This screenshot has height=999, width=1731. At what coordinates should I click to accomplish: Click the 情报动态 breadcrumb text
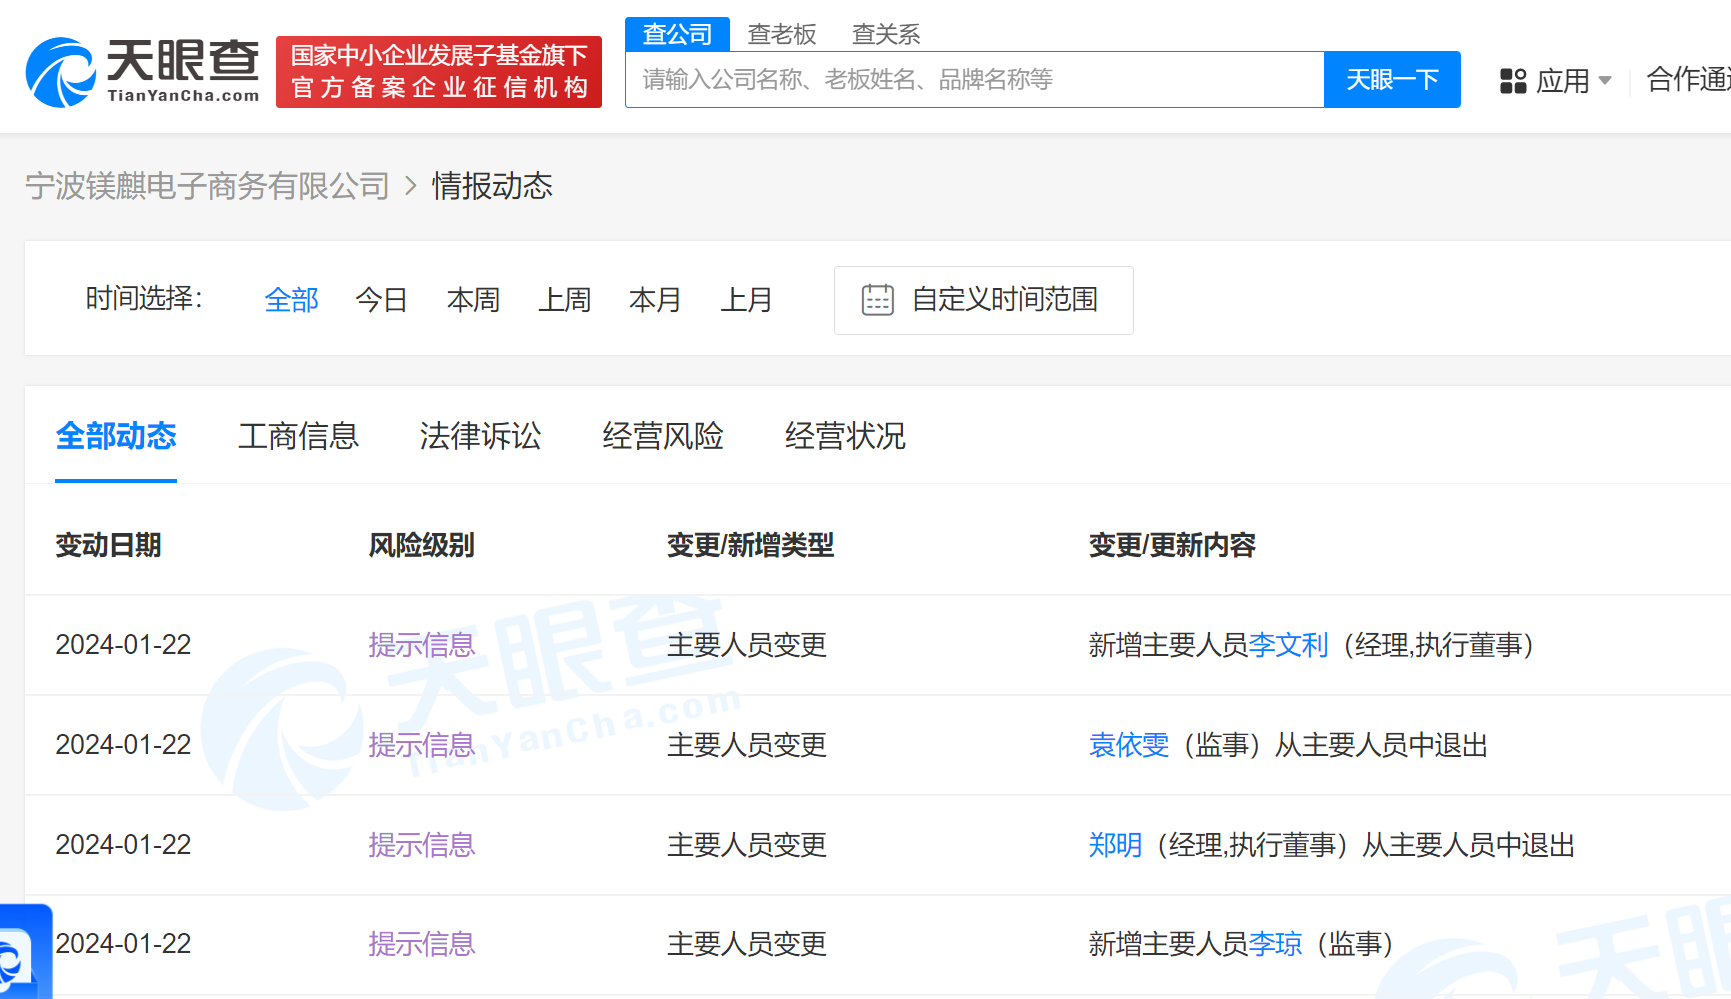[x=492, y=186]
